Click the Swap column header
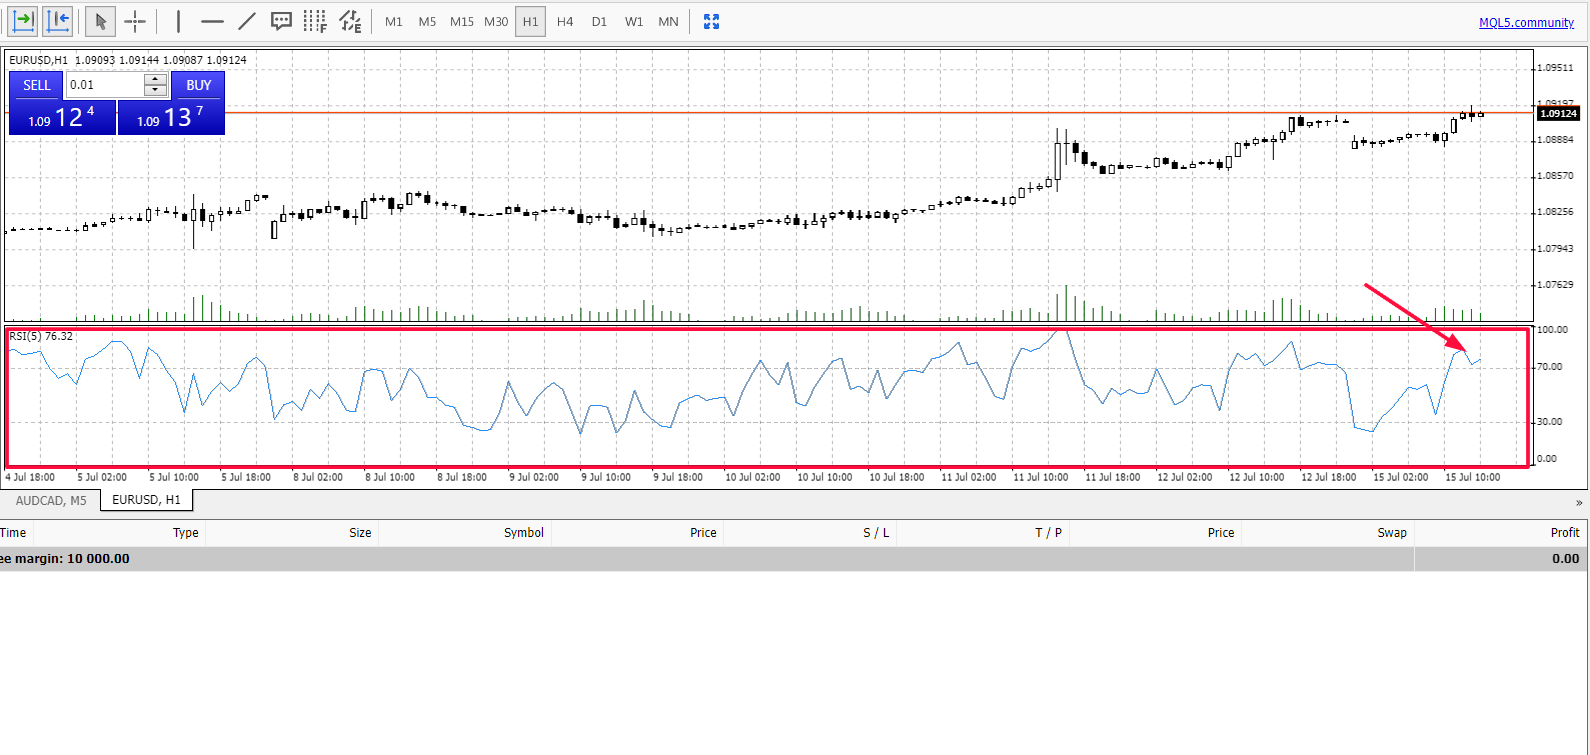The width and height of the screenshot is (1590, 755). tap(1328, 532)
